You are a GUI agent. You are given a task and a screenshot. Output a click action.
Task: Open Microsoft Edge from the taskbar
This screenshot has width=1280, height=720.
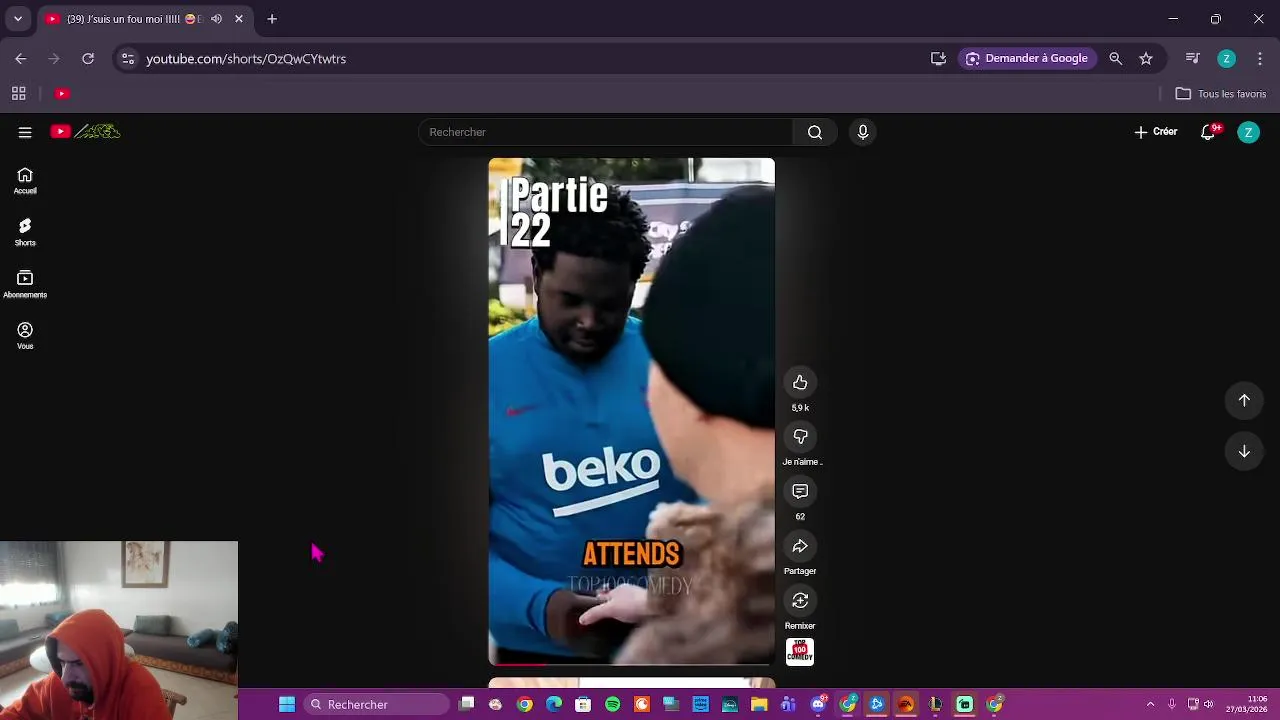[x=554, y=705]
